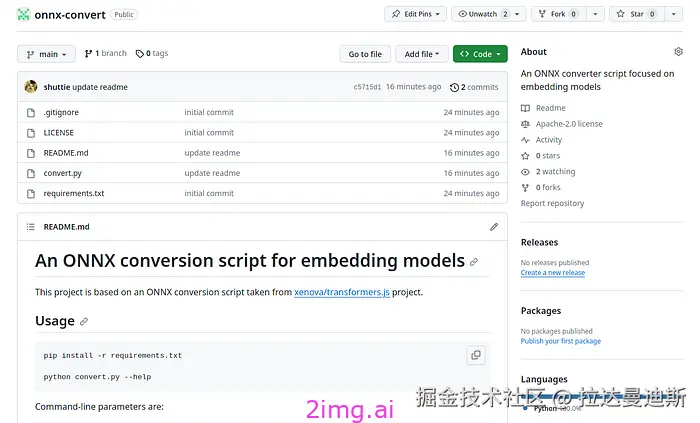Open the Apache-2.0 license link
Image resolution: width=700 pixels, height=423 pixels.
point(569,124)
